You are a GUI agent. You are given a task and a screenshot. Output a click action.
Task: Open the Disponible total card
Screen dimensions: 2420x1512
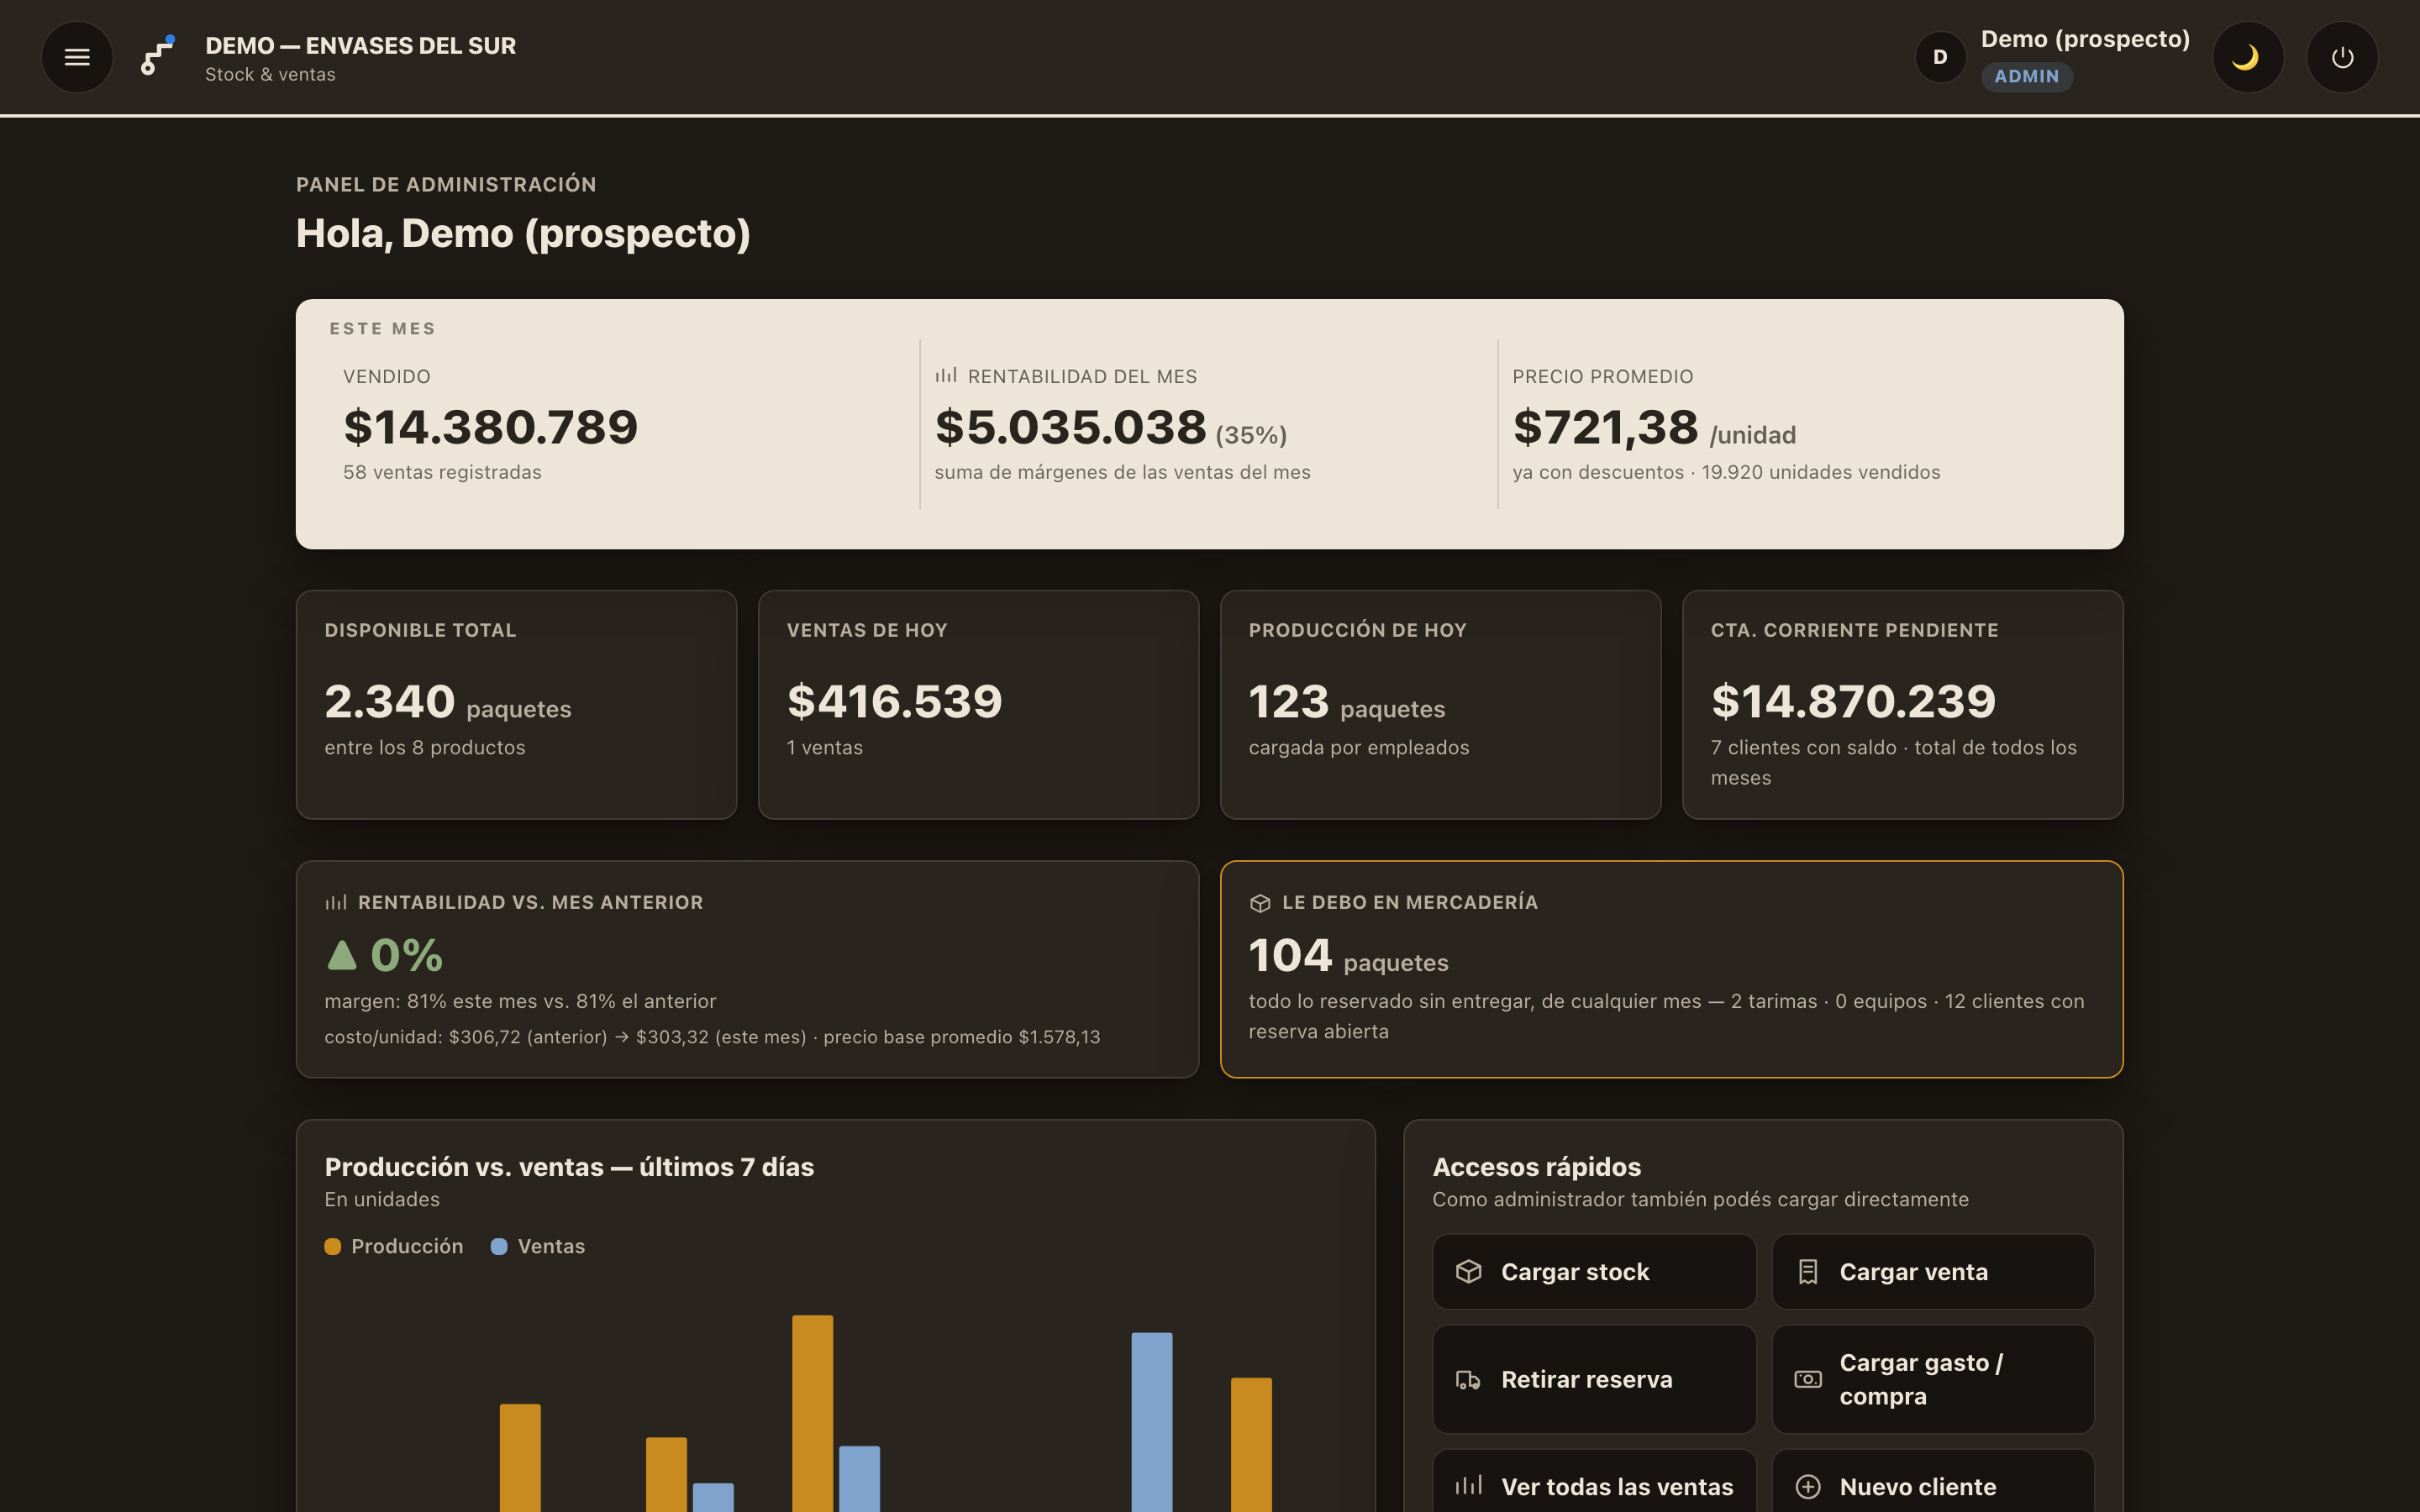(x=516, y=704)
